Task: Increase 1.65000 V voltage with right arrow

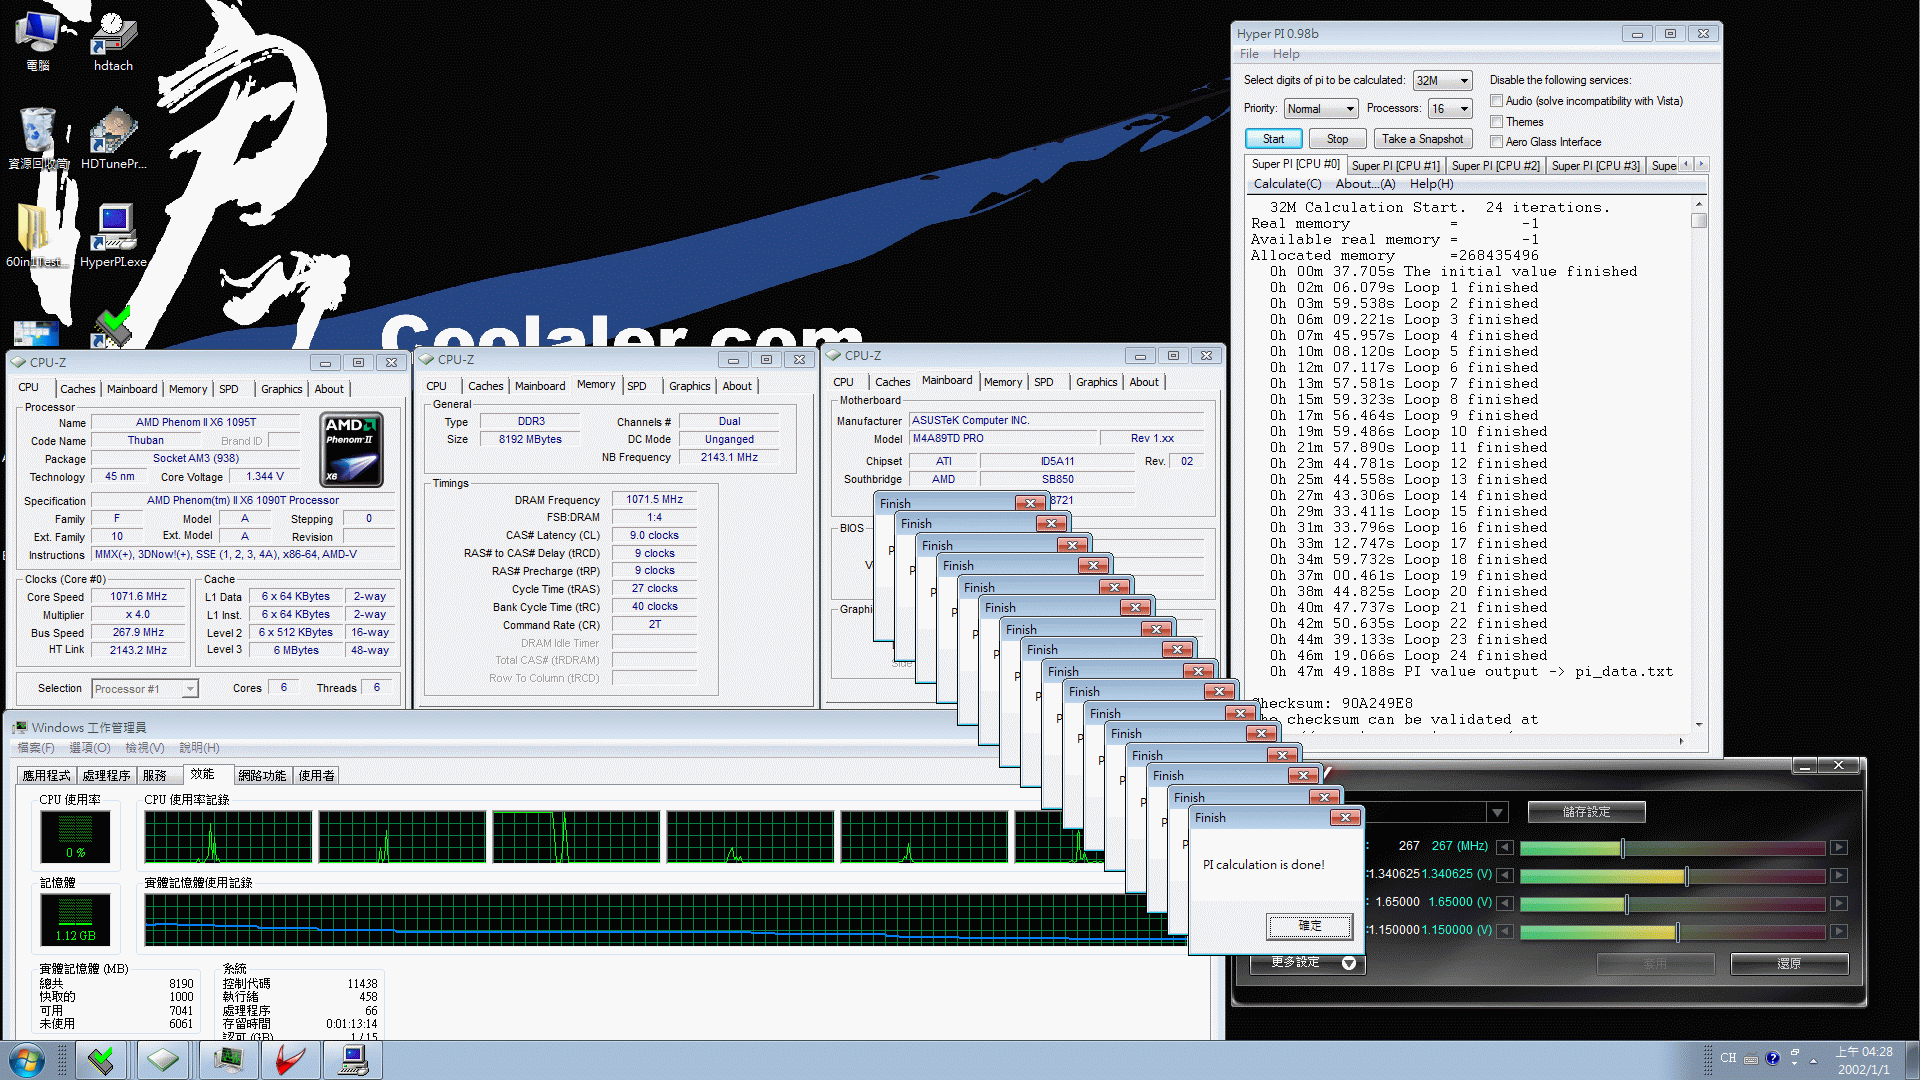Action: coord(1838,903)
